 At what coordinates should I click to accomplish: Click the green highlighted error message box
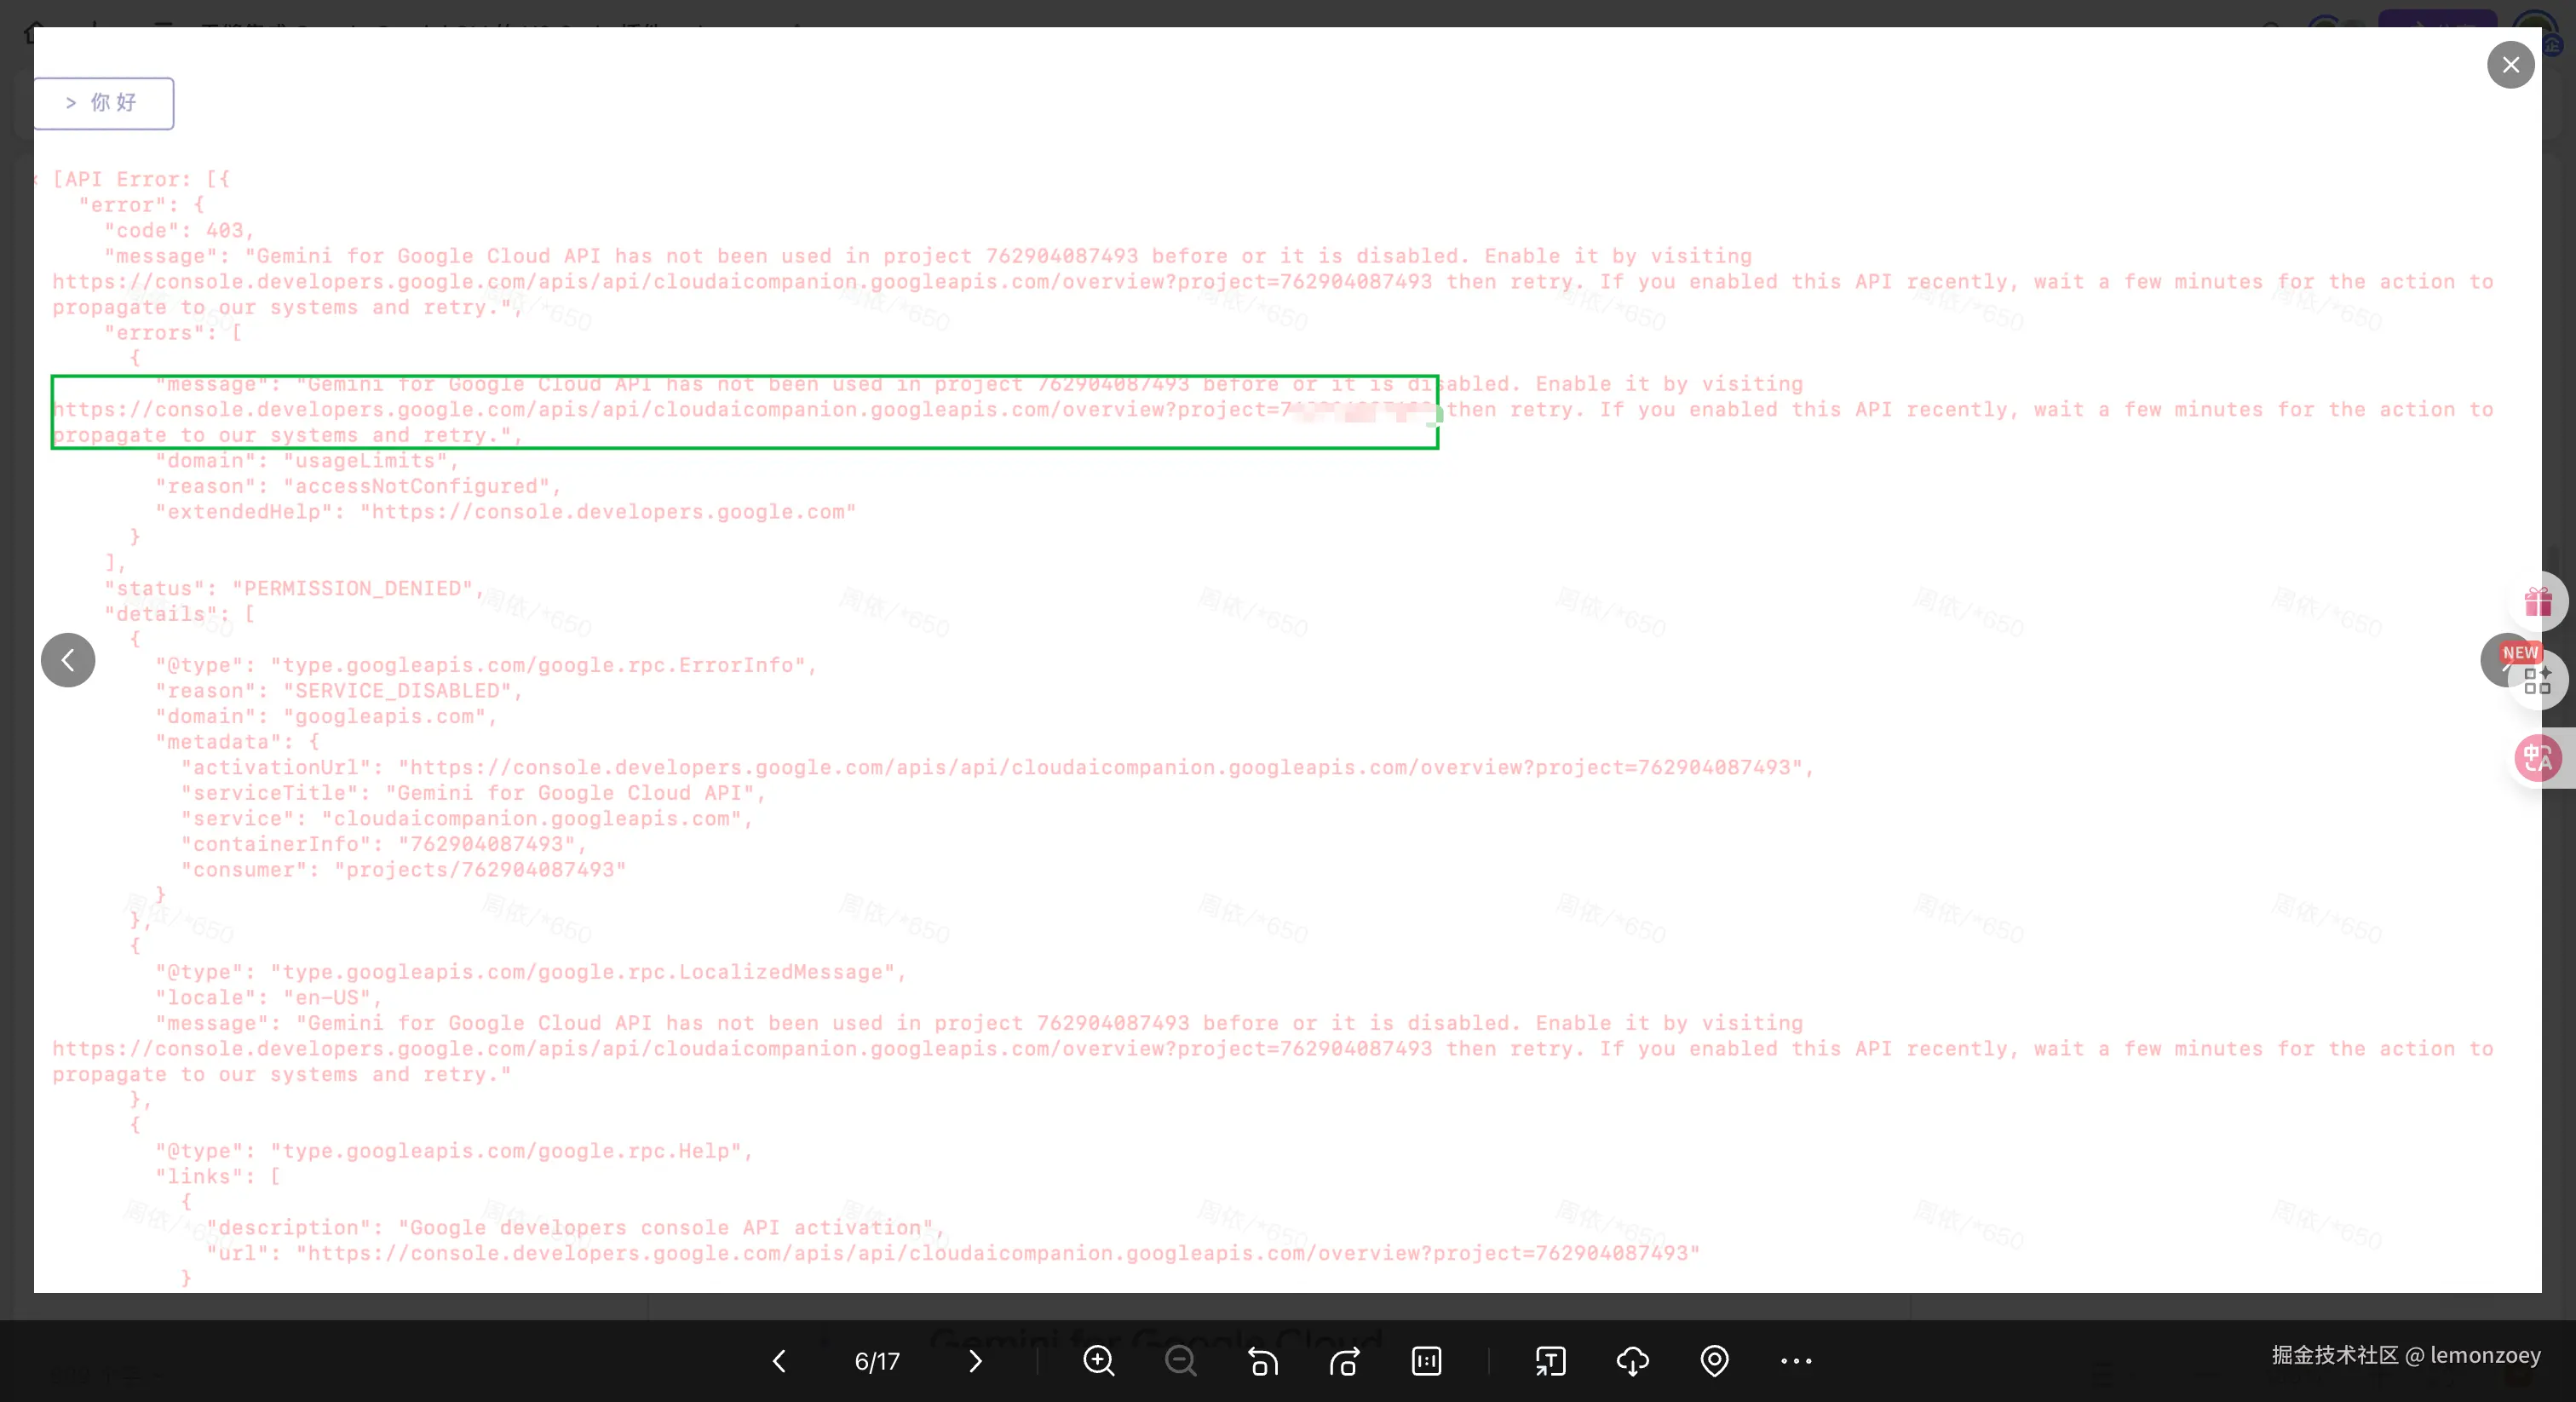click(x=744, y=412)
